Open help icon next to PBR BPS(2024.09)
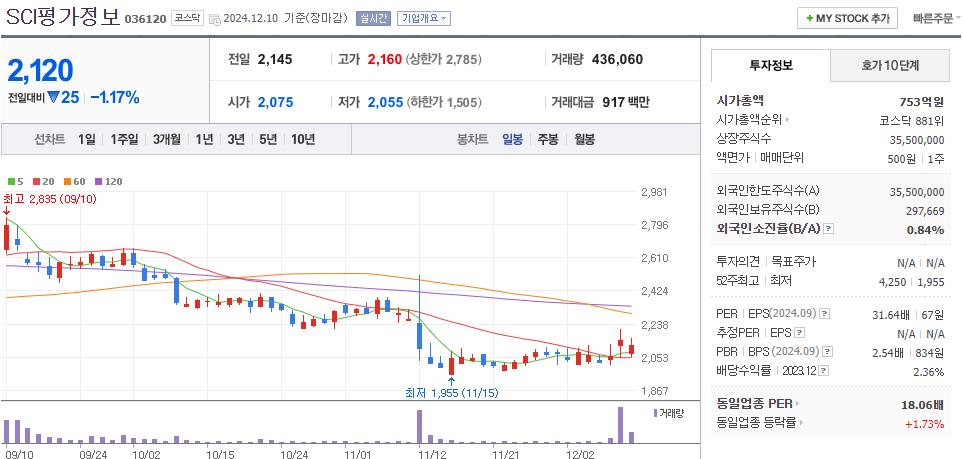This screenshot has width=963, height=459. click(828, 353)
